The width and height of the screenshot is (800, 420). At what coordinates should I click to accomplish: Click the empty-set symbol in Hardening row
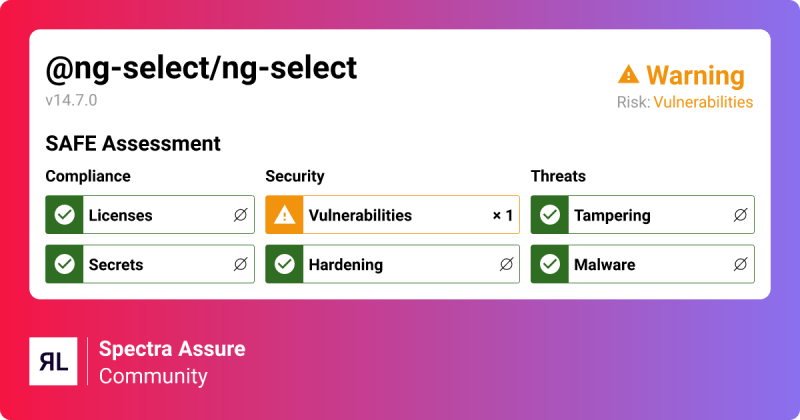tap(506, 264)
